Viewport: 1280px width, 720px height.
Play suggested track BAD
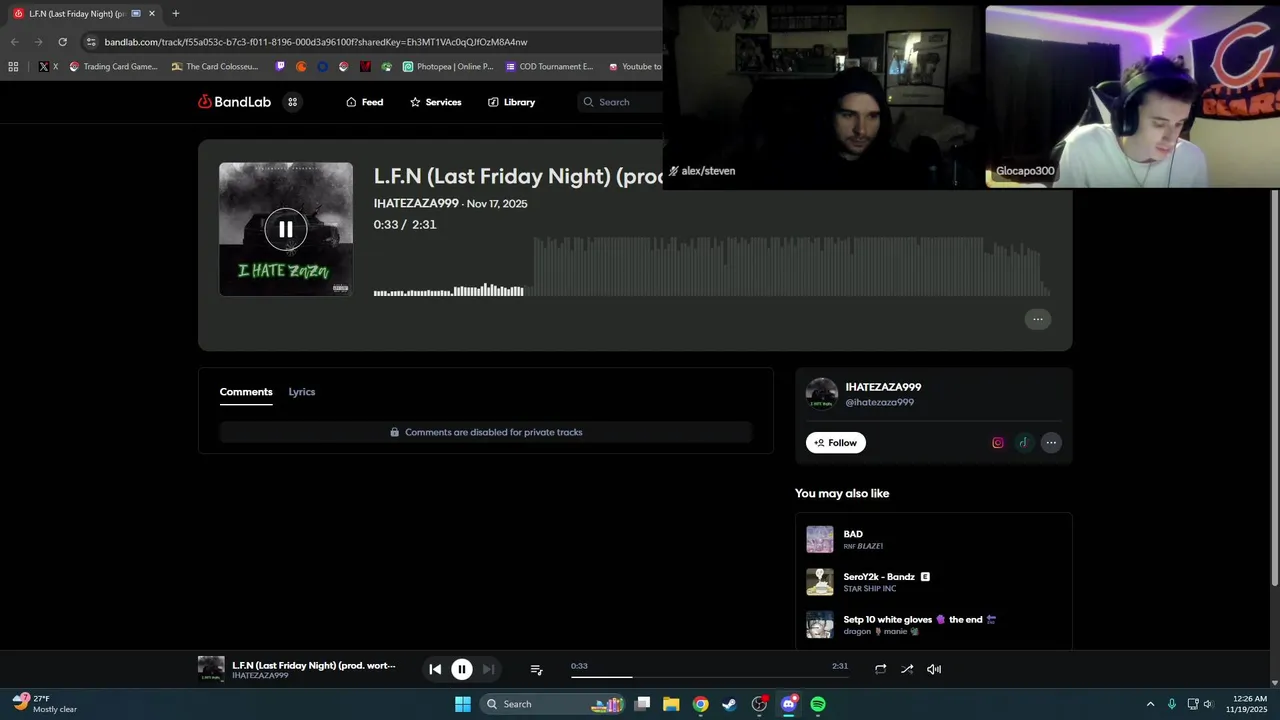coord(853,534)
